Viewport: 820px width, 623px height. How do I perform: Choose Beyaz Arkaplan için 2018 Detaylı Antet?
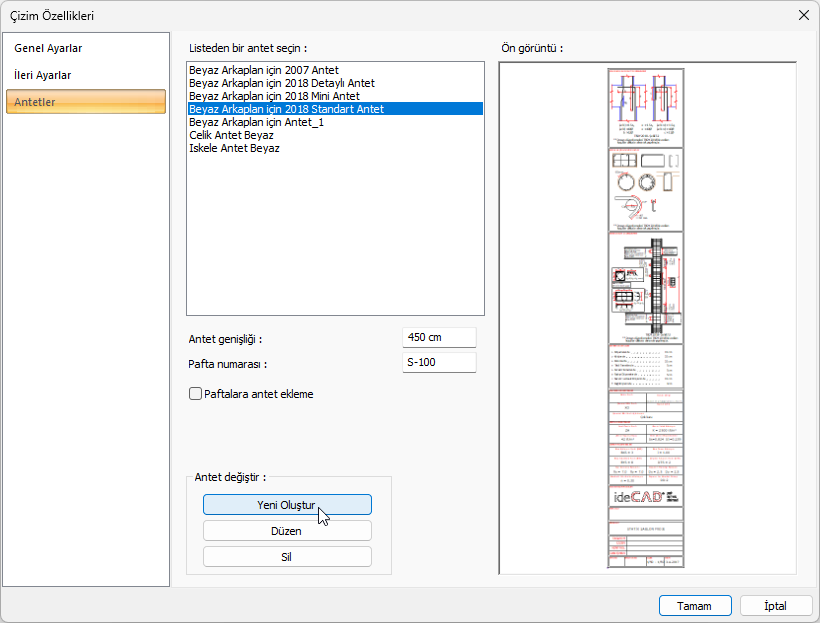(x=281, y=83)
